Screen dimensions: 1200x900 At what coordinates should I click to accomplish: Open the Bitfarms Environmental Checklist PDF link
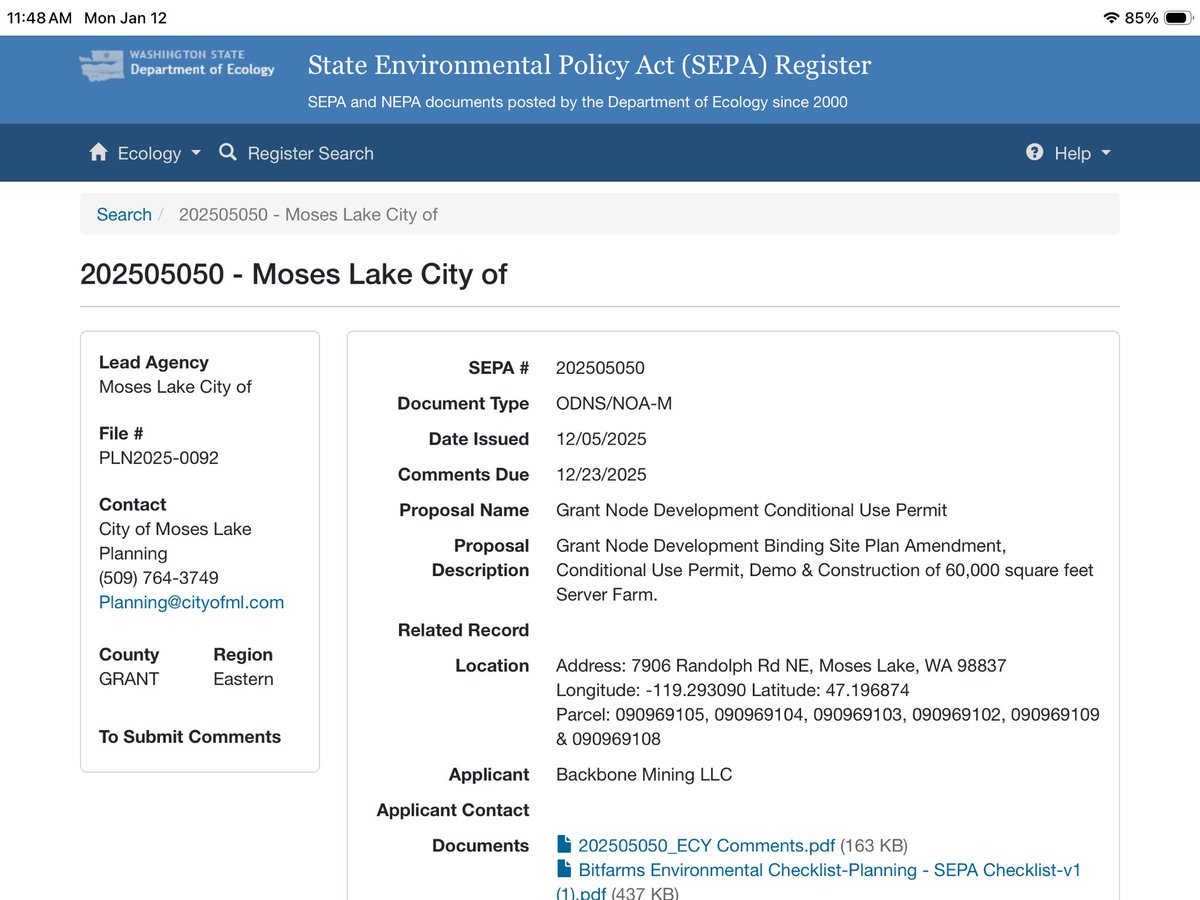[819, 881]
